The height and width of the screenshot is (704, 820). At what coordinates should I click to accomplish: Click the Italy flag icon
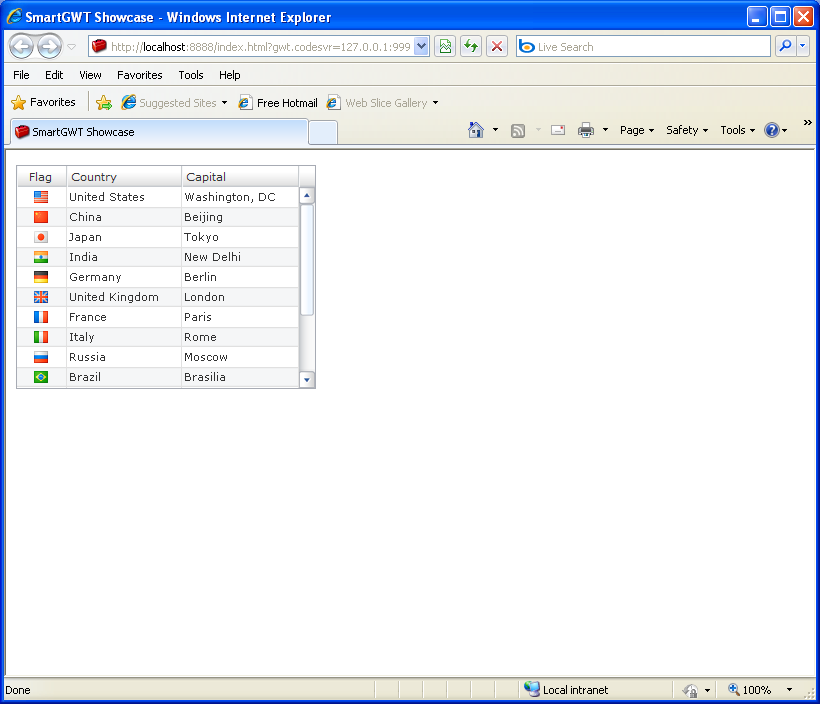(41, 337)
